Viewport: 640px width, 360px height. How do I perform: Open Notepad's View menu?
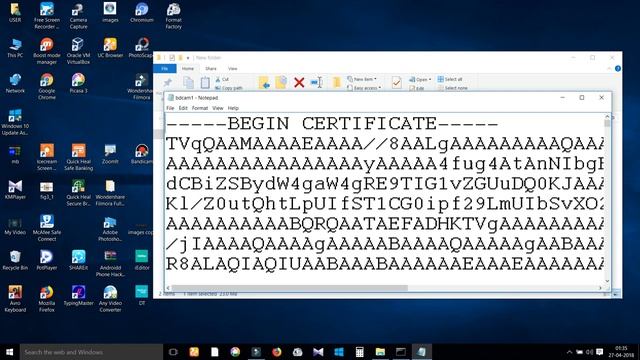[x=218, y=108]
